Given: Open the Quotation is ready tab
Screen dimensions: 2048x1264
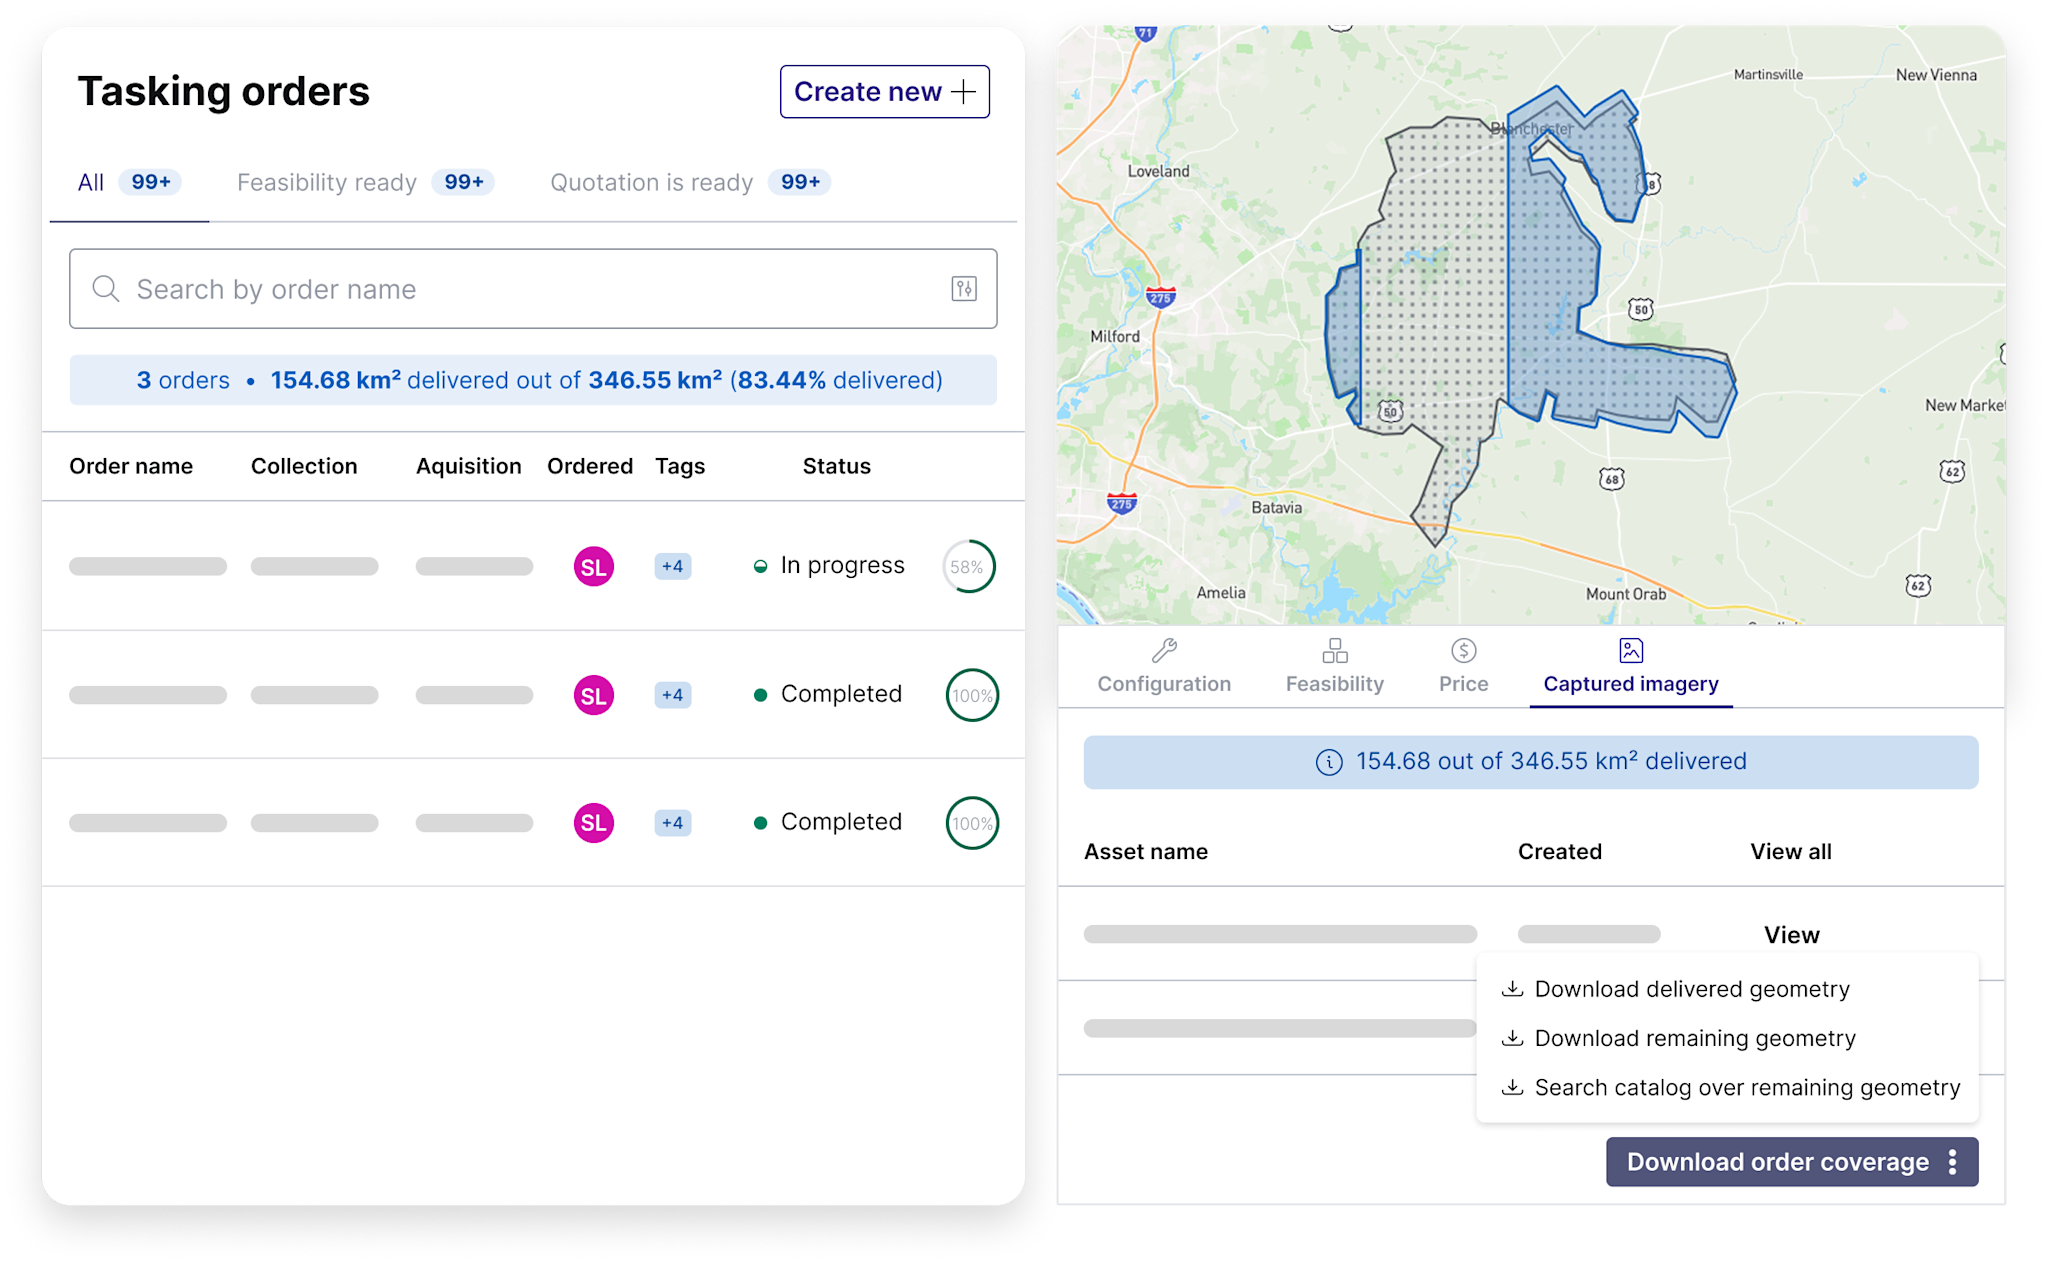Looking at the screenshot, I should [651, 182].
